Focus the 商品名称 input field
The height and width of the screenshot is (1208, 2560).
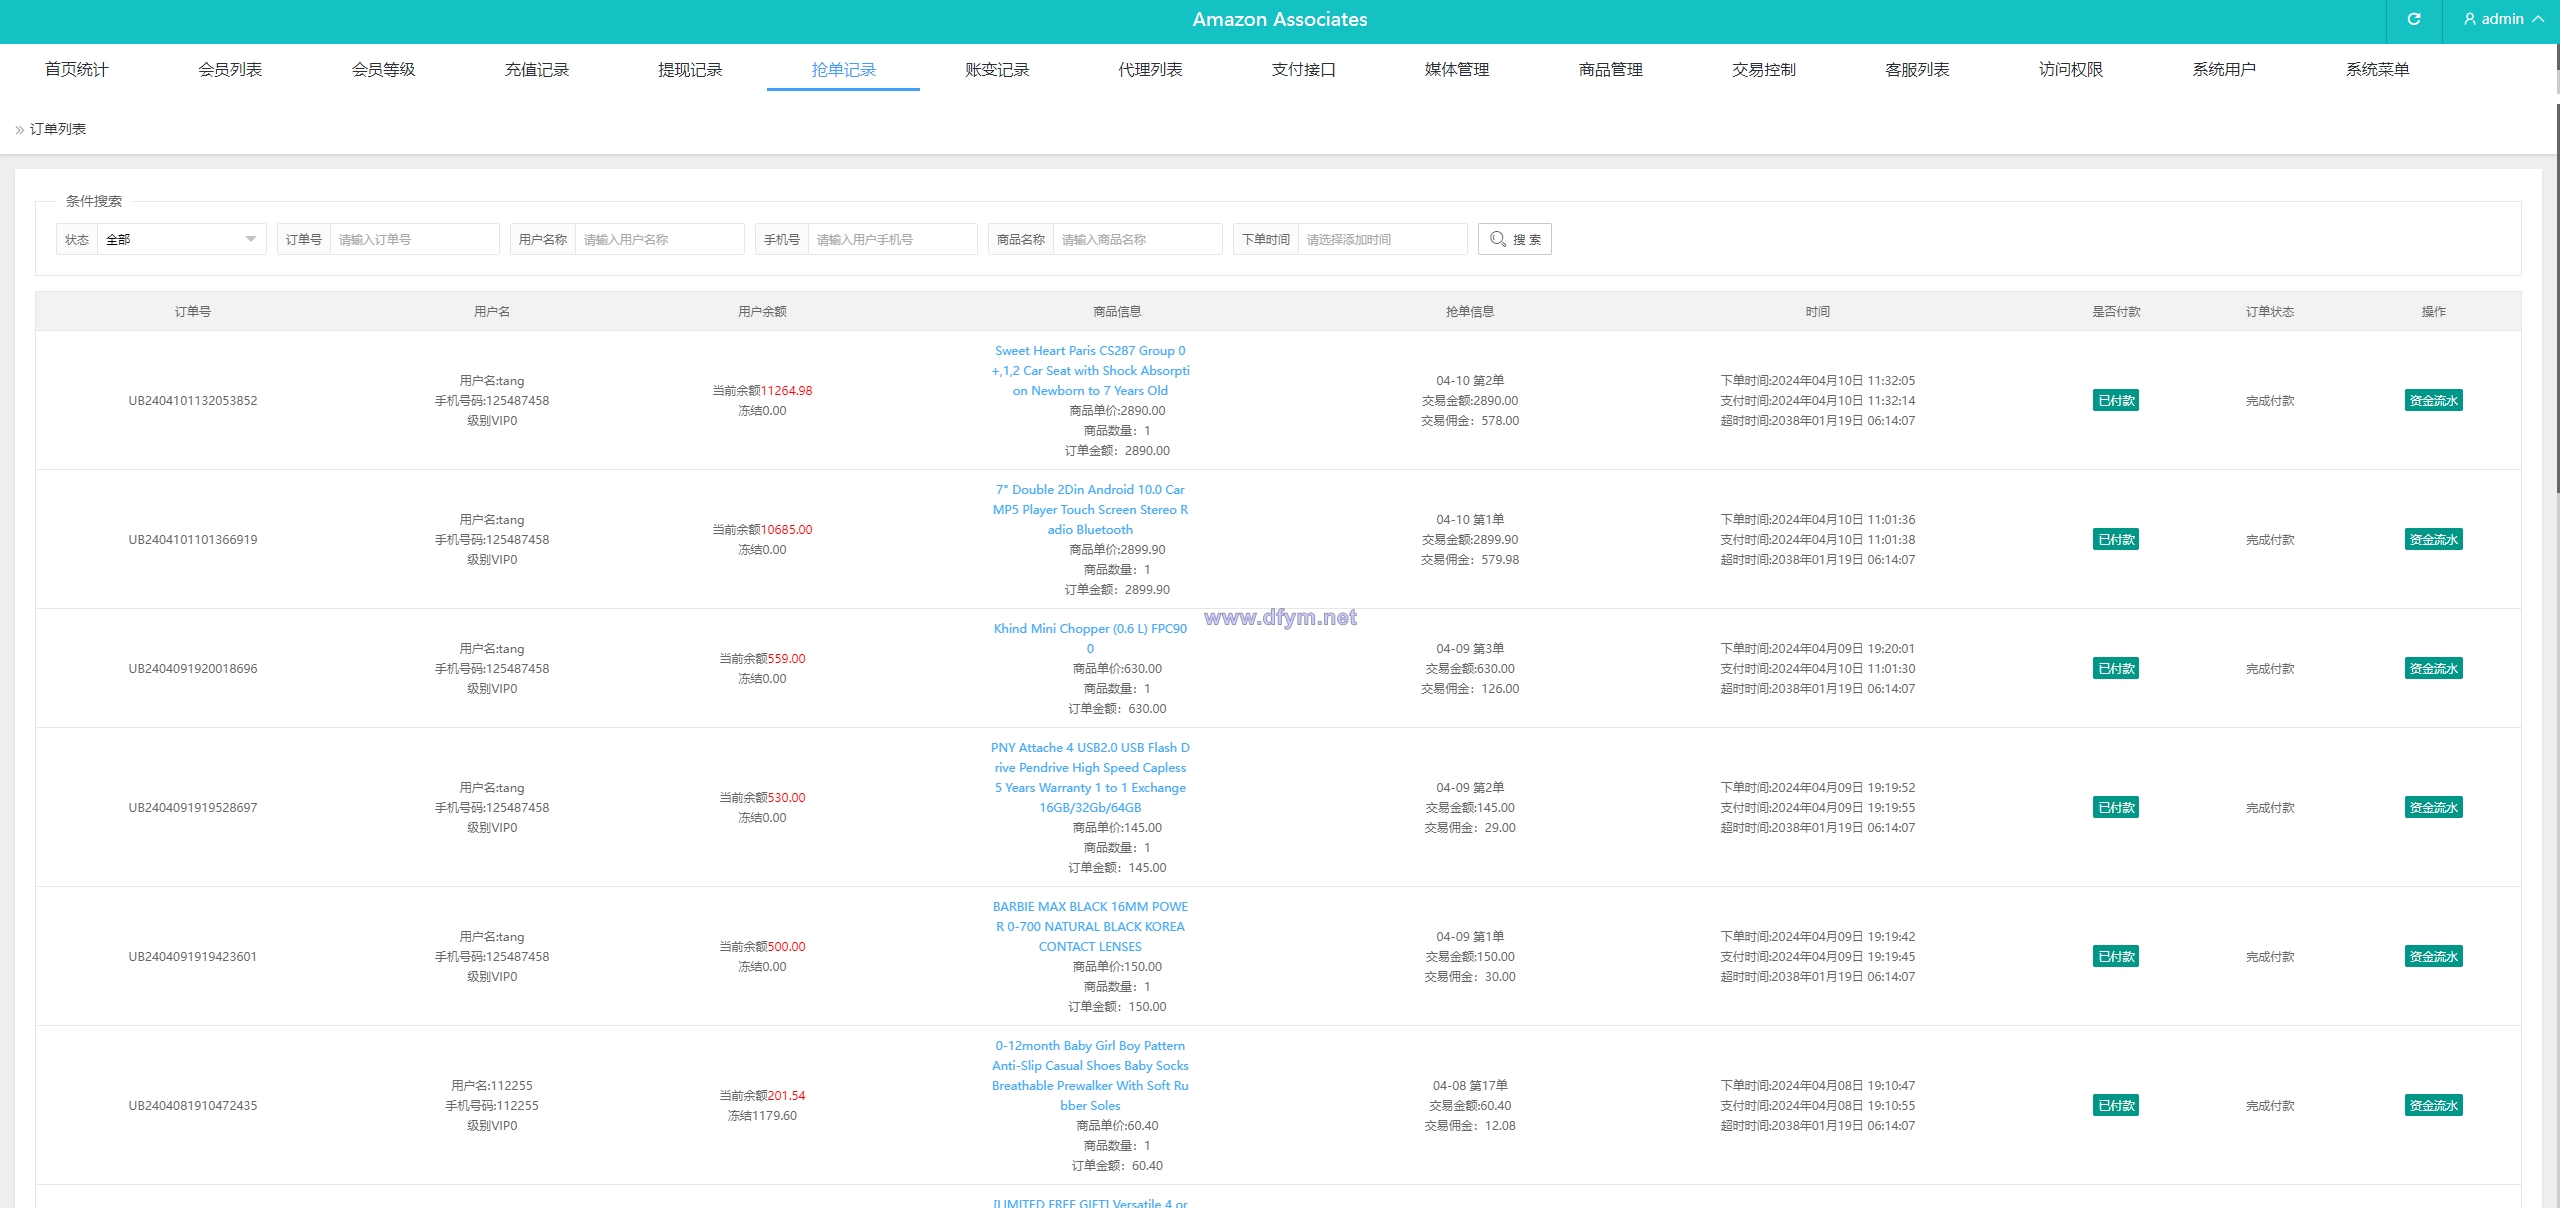click(1137, 239)
